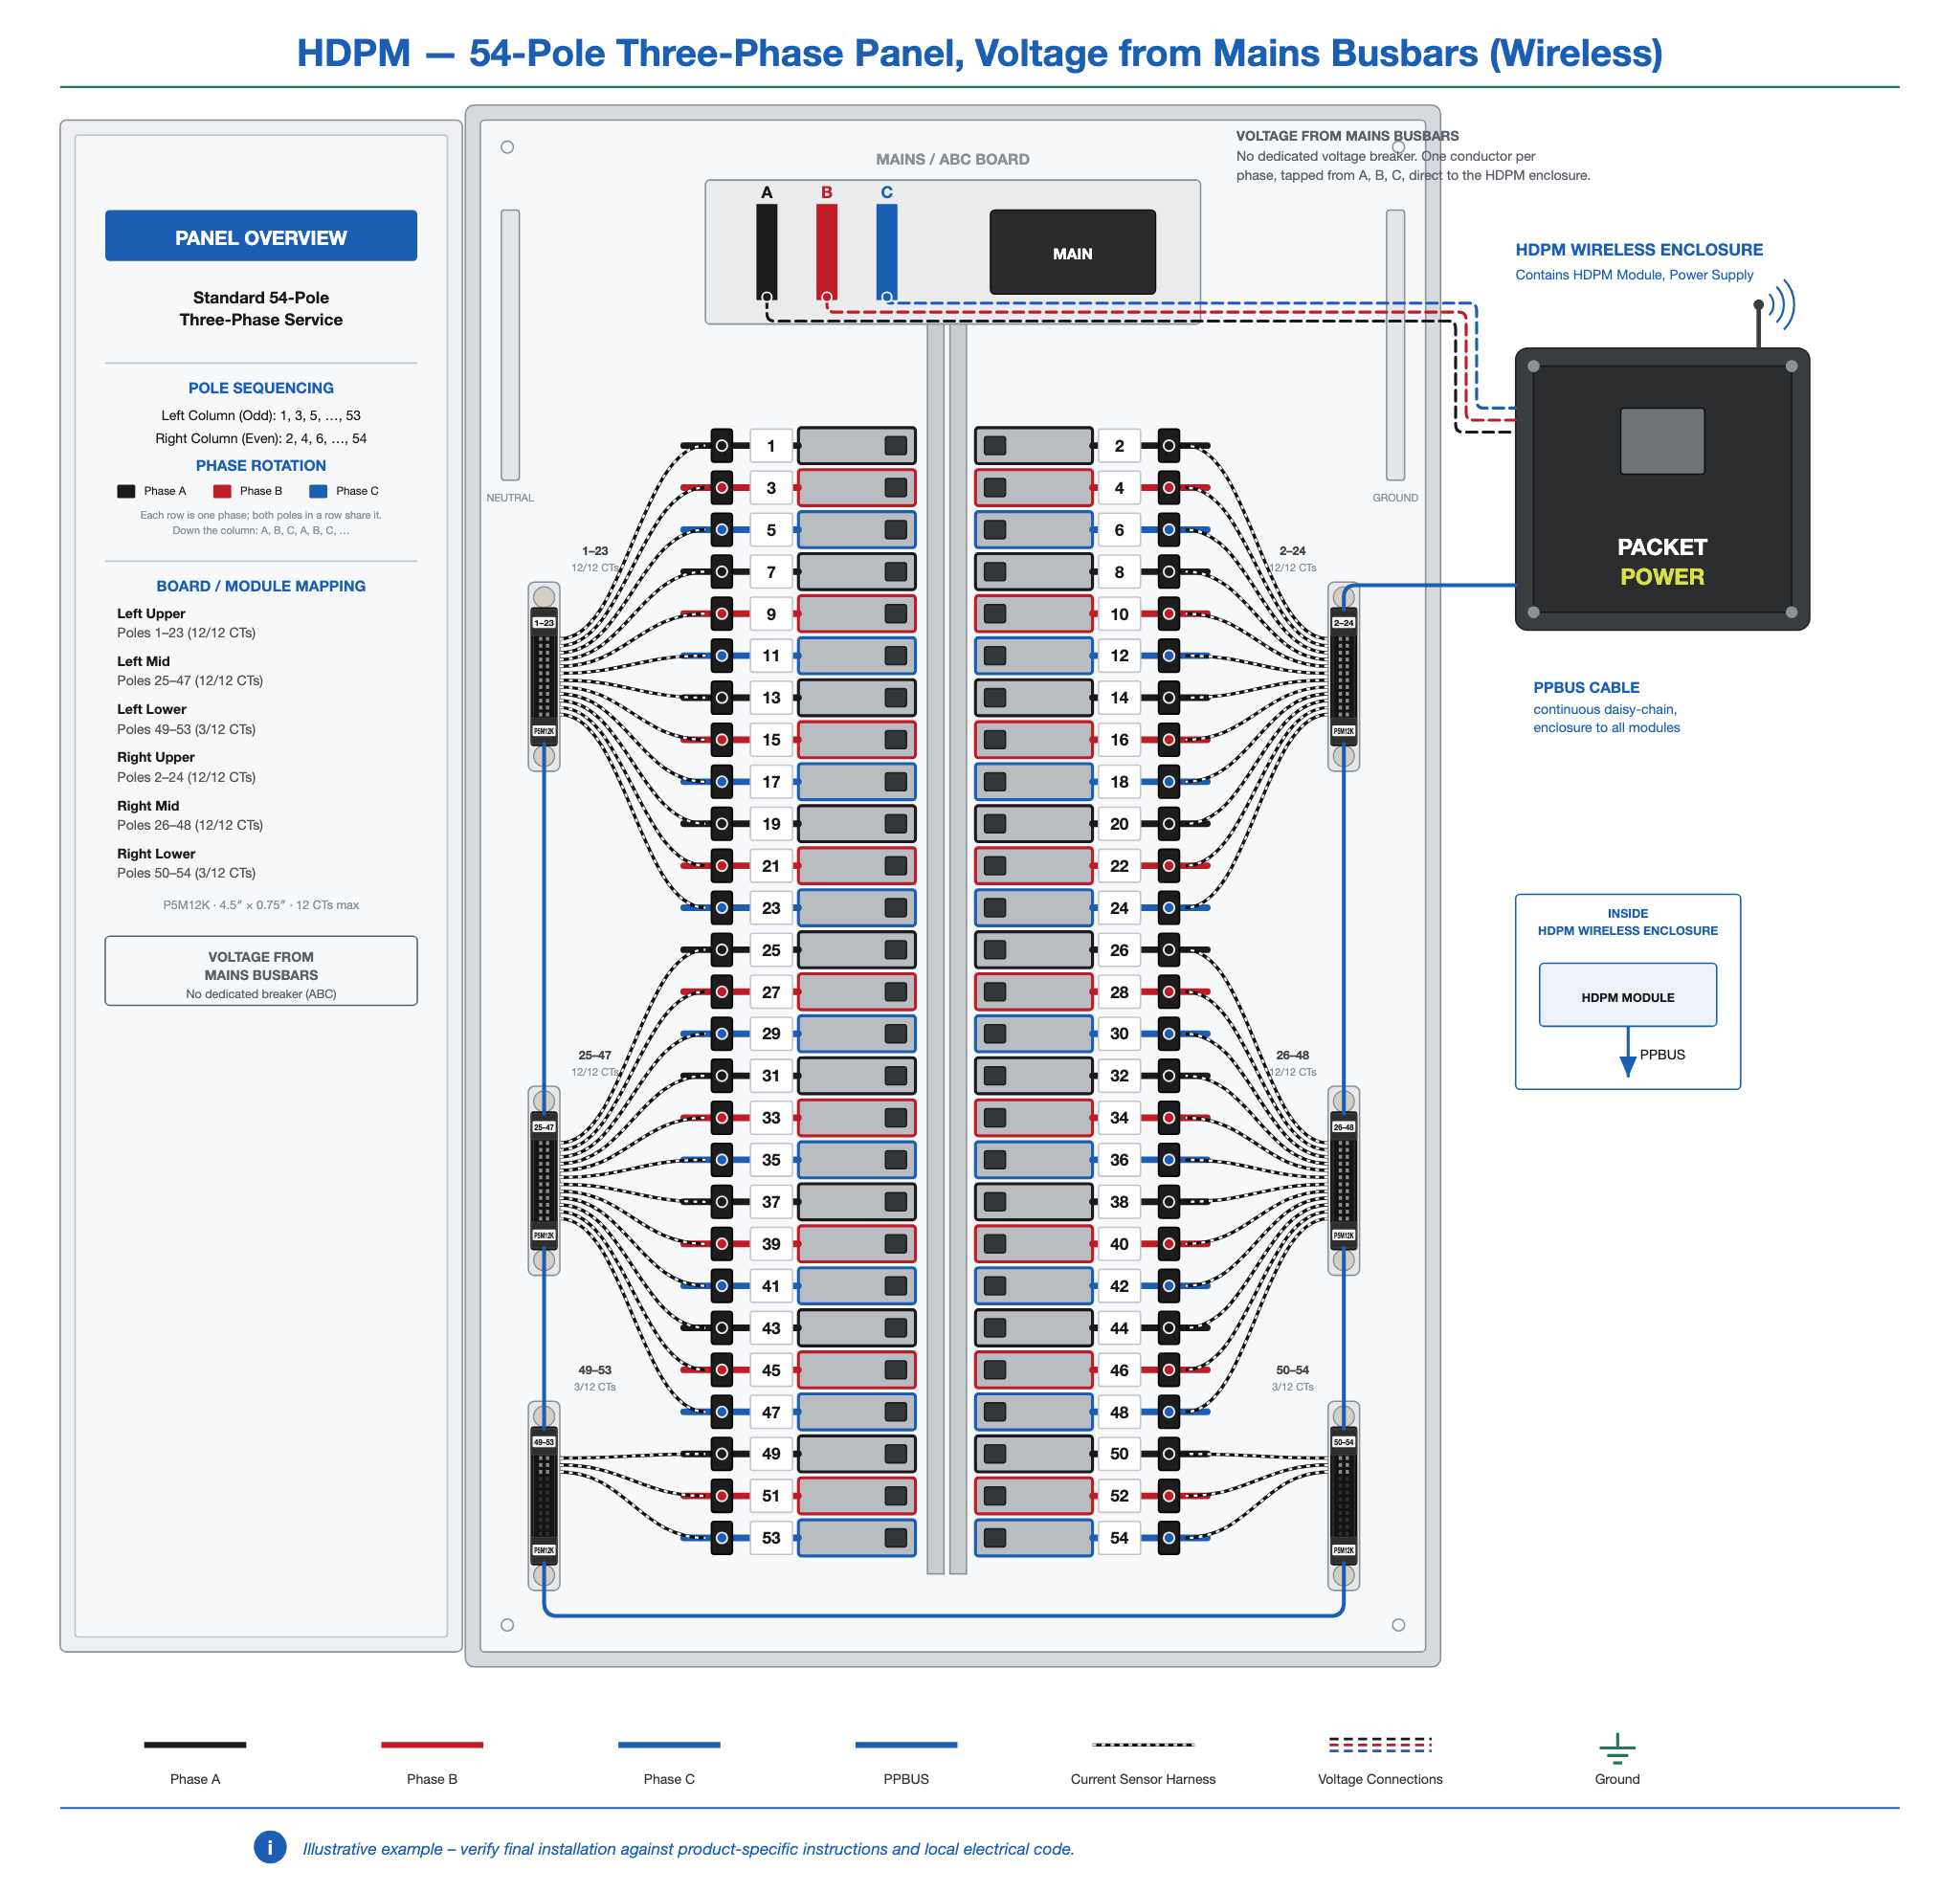Click the 25–47 CT module connector
Screen dimensions: 1960x1892
coord(544,1181)
